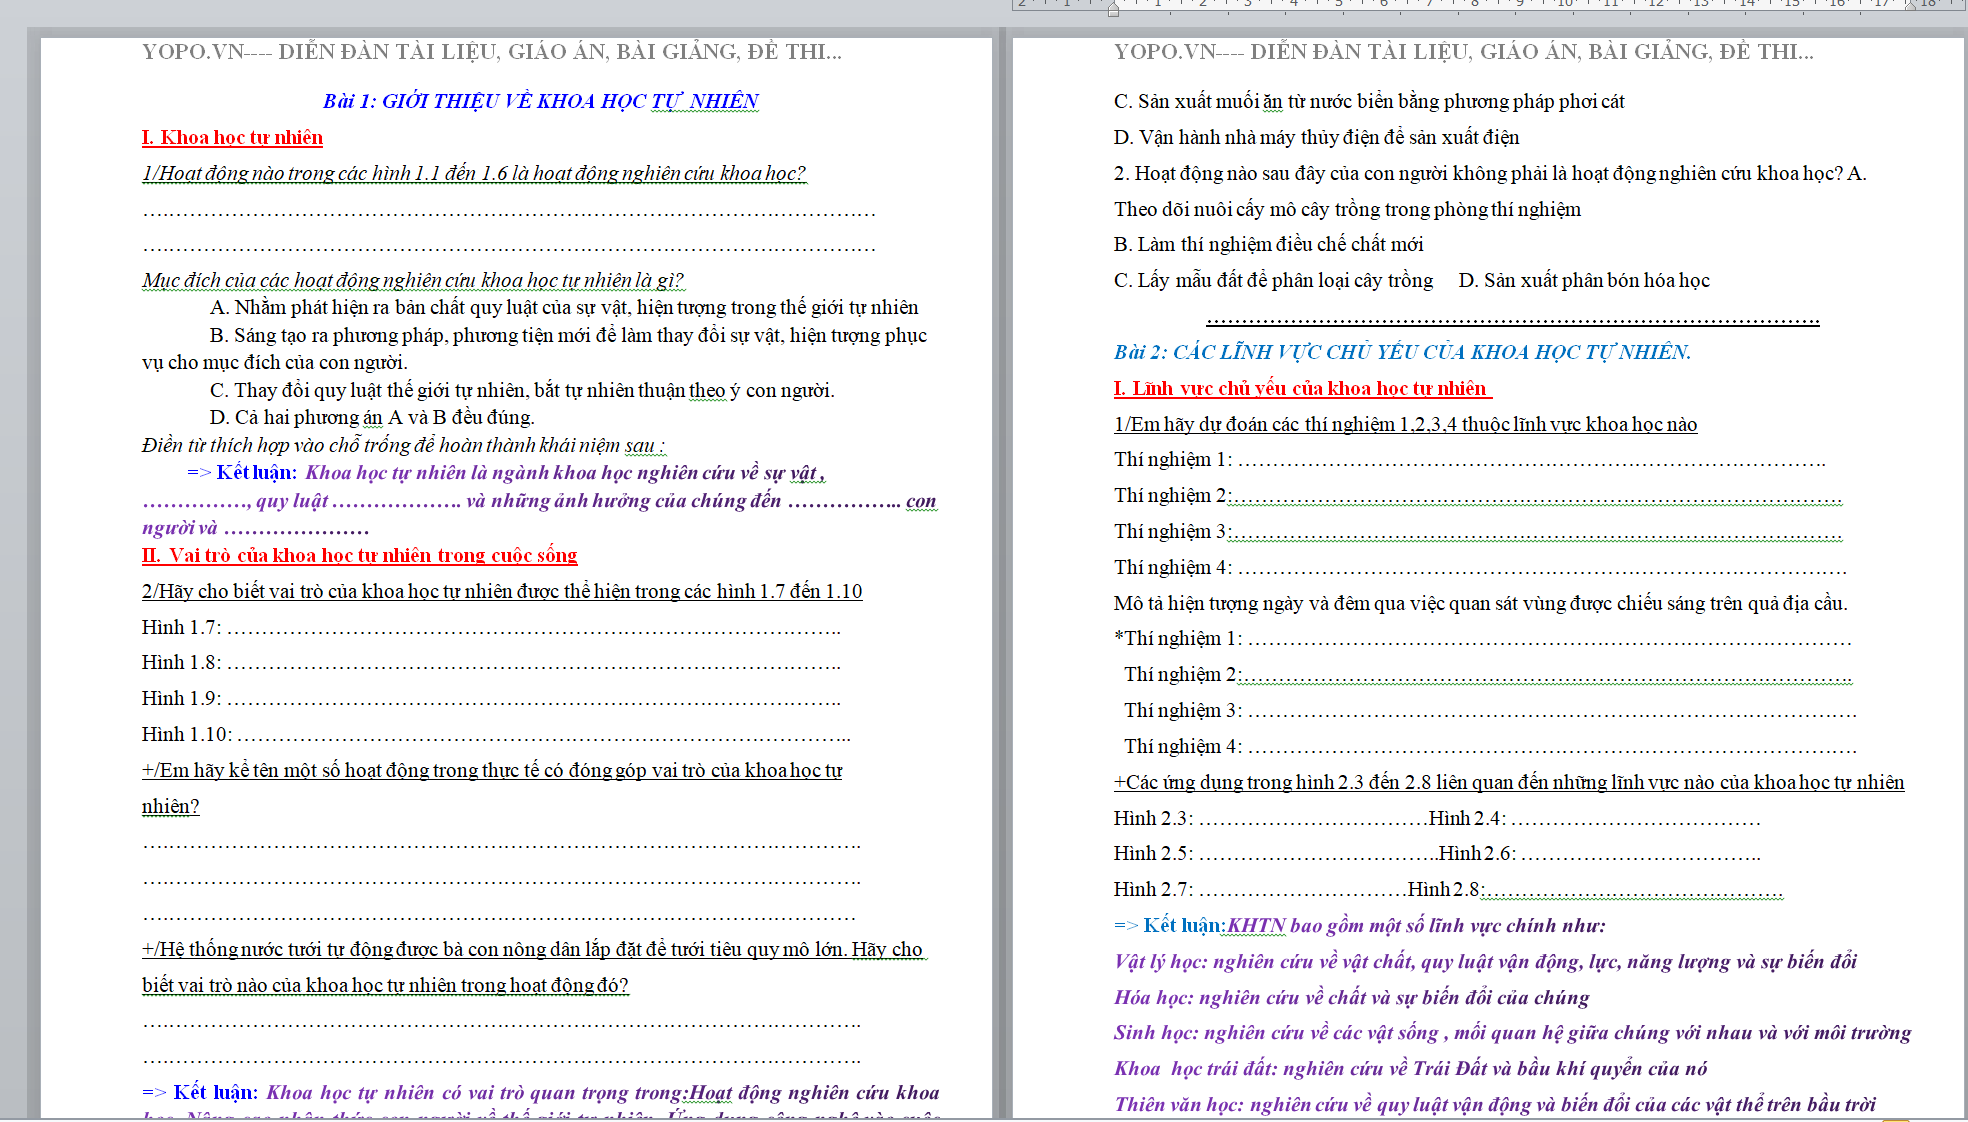Click 'Kết luận: KHTN bao gồm một số lĩnh vực' line

click(x=1360, y=925)
